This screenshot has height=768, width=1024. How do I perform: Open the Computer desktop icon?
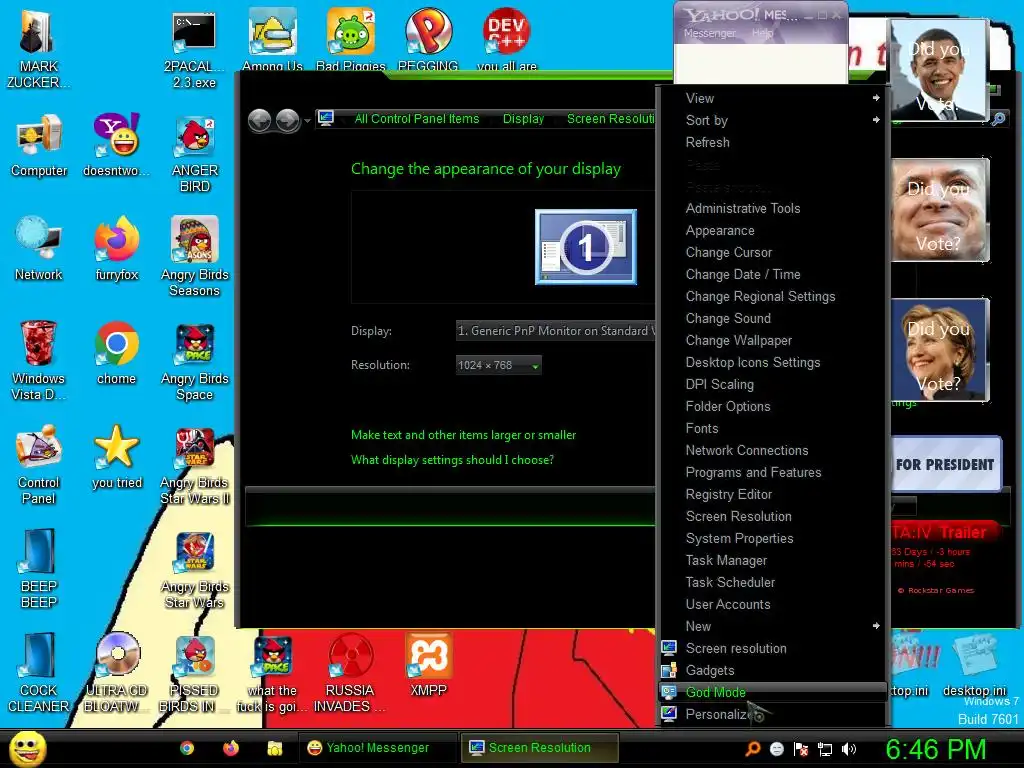coord(39,145)
